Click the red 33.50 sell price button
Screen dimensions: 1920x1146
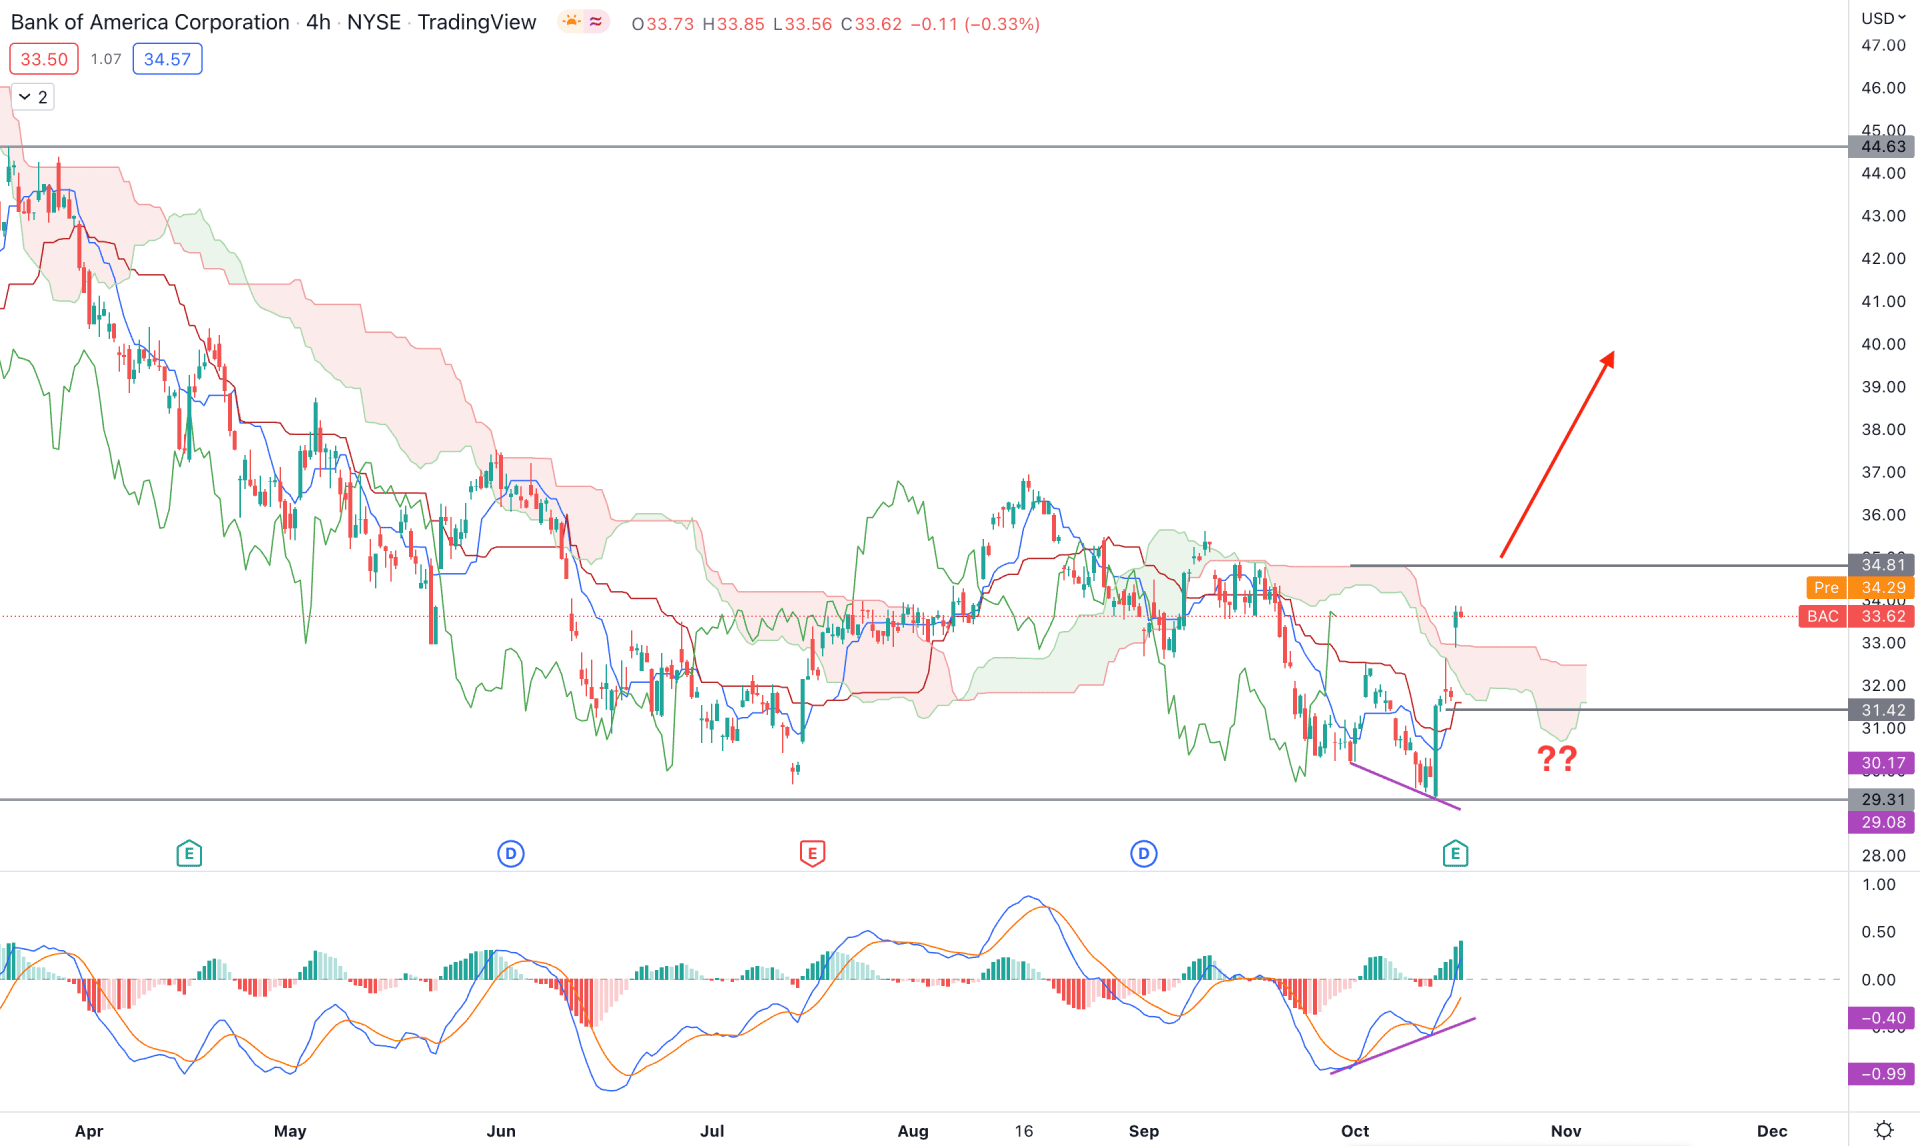(44, 59)
